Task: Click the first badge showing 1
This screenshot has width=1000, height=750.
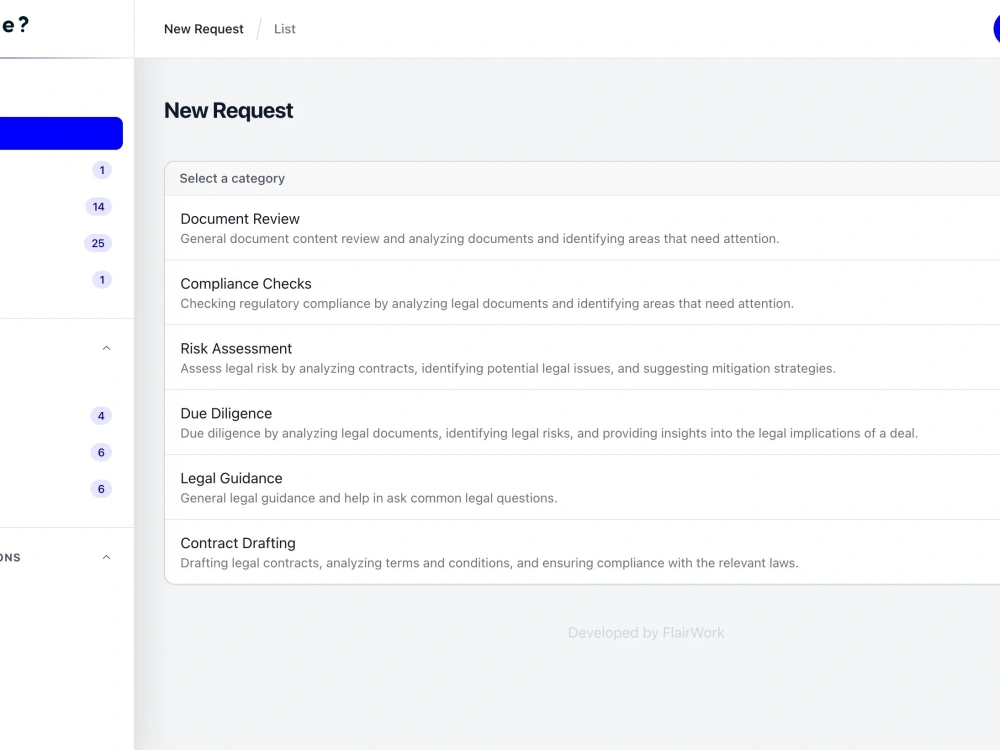Action: coord(101,170)
